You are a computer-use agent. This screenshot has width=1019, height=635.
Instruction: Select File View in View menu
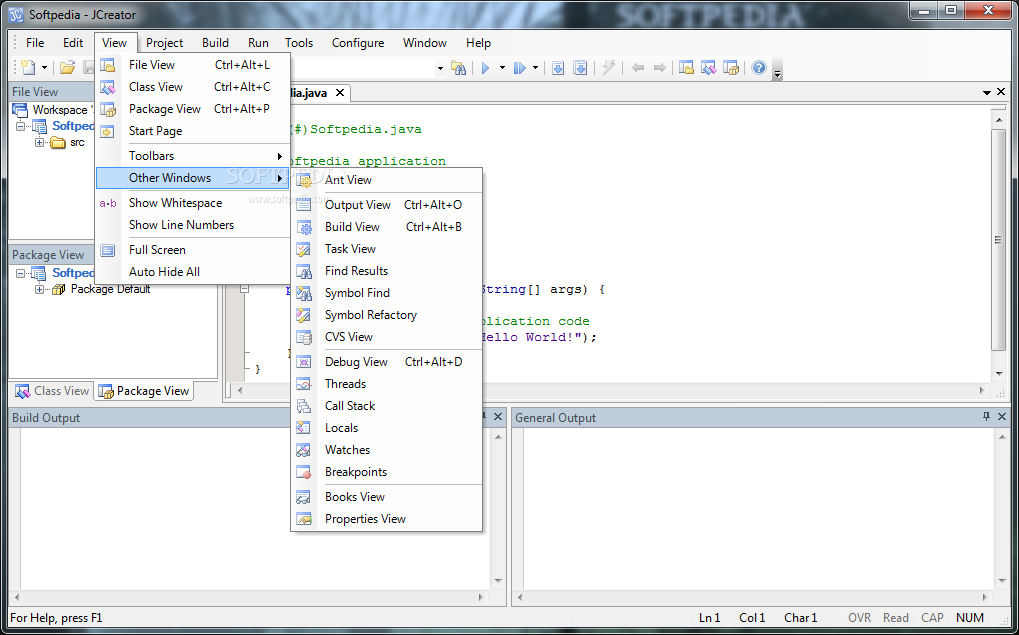click(x=192, y=65)
